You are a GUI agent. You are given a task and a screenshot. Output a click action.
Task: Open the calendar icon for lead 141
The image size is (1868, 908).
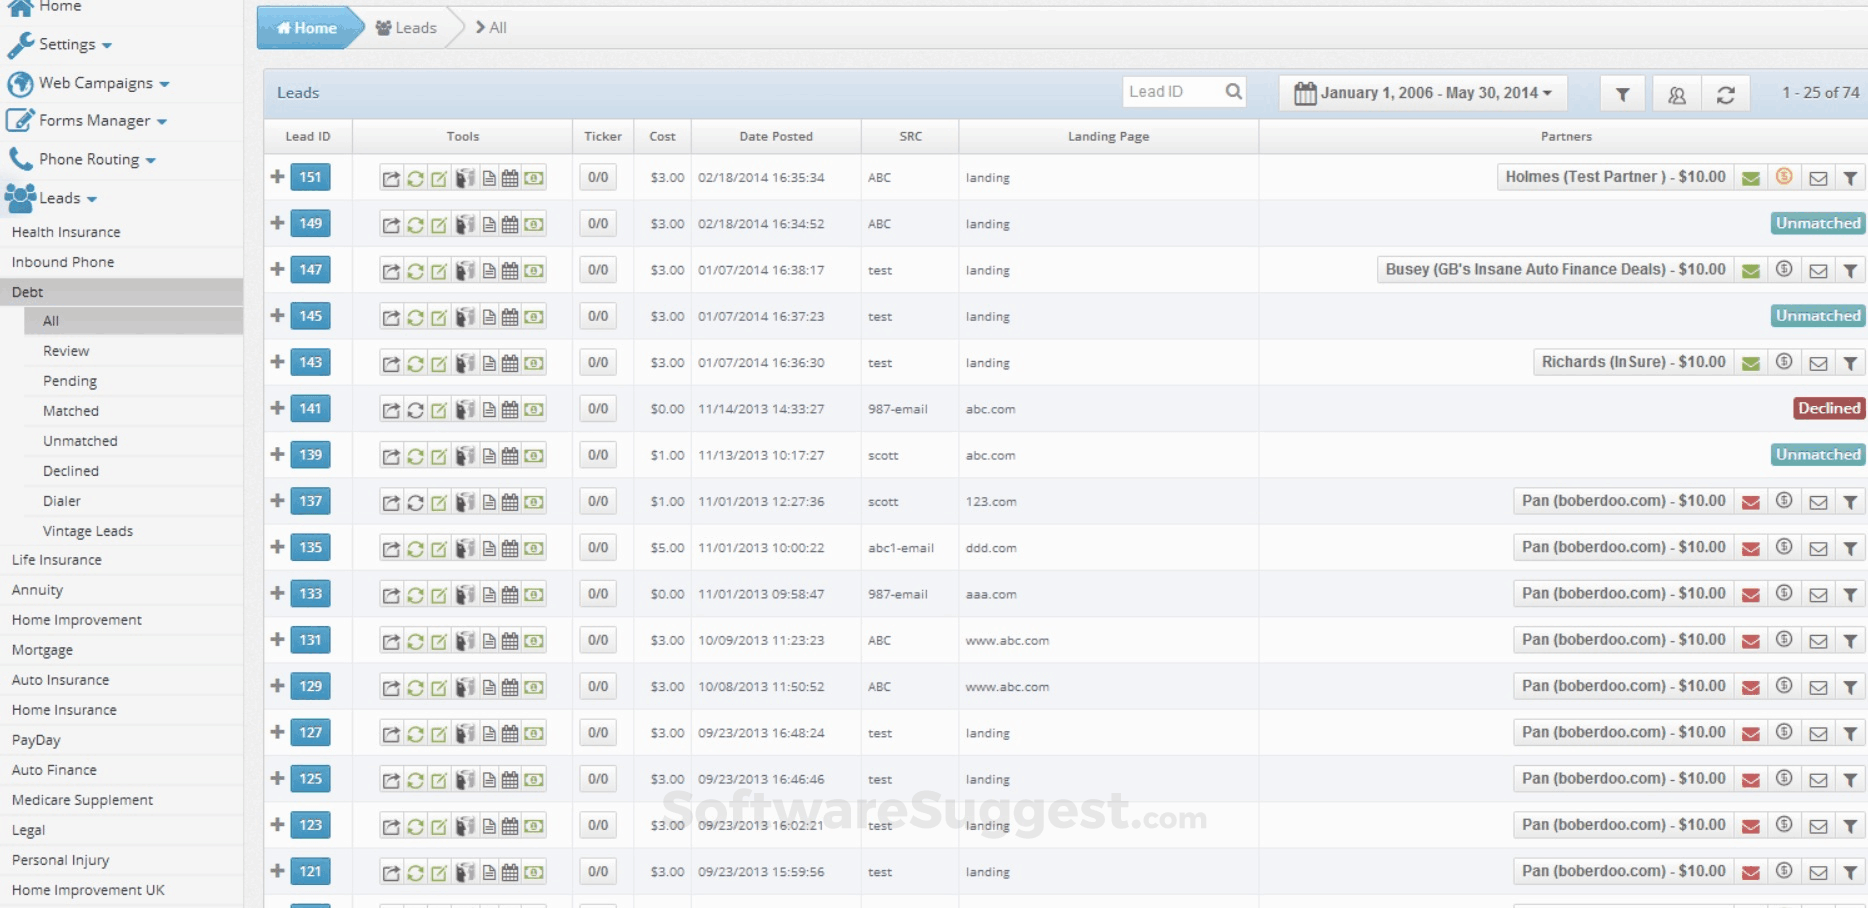(512, 408)
